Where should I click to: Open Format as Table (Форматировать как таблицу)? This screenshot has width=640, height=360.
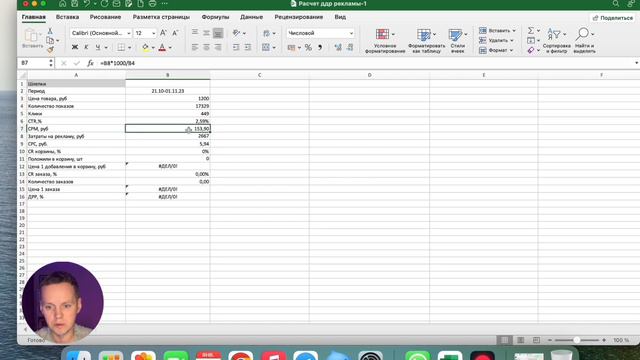pyautogui.click(x=427, y=41)
